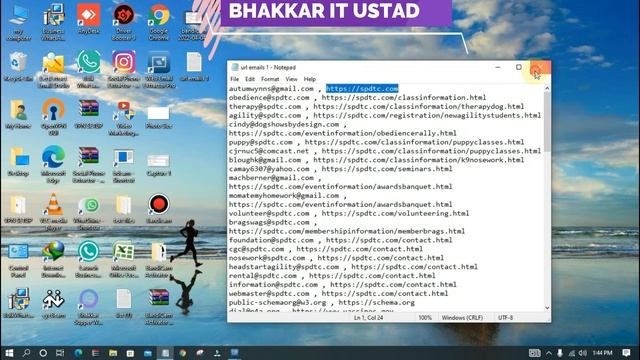Open the Edit menu in Notepad

pos(250,79)
